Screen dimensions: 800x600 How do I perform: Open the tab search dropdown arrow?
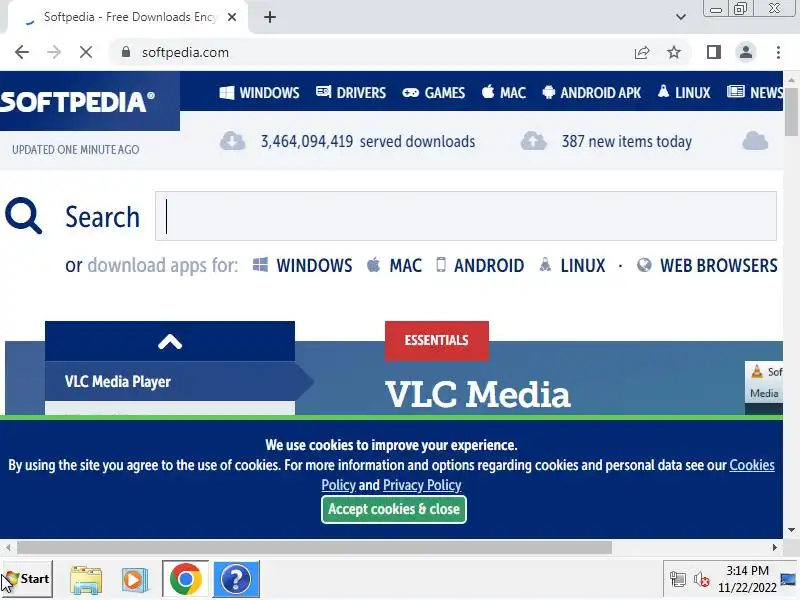coord(681,17)
